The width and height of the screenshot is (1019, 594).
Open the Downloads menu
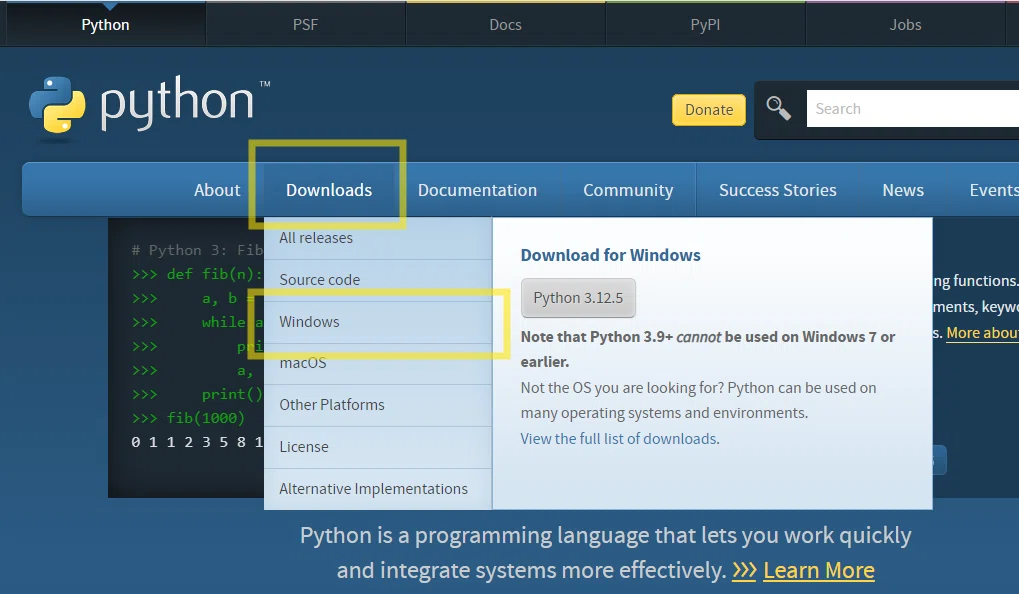[329, 190]
